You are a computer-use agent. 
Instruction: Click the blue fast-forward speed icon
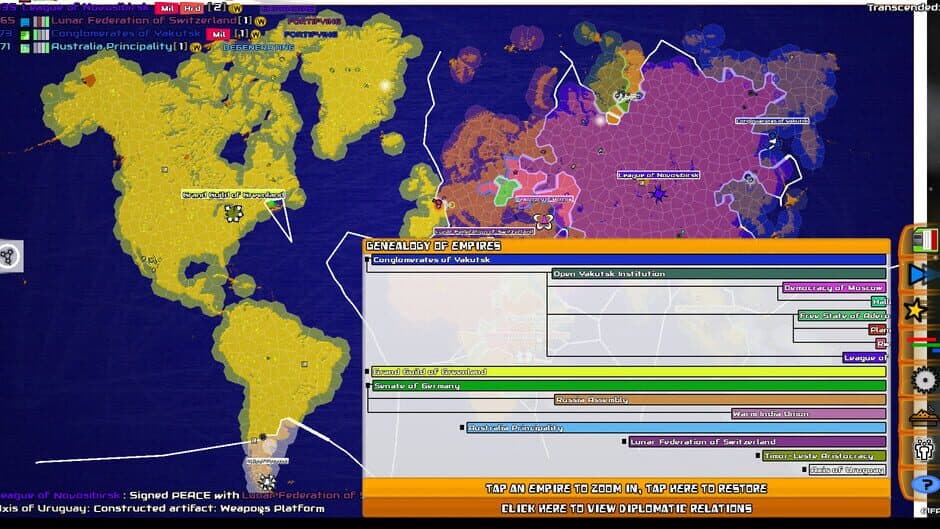(x=924, y=274)
